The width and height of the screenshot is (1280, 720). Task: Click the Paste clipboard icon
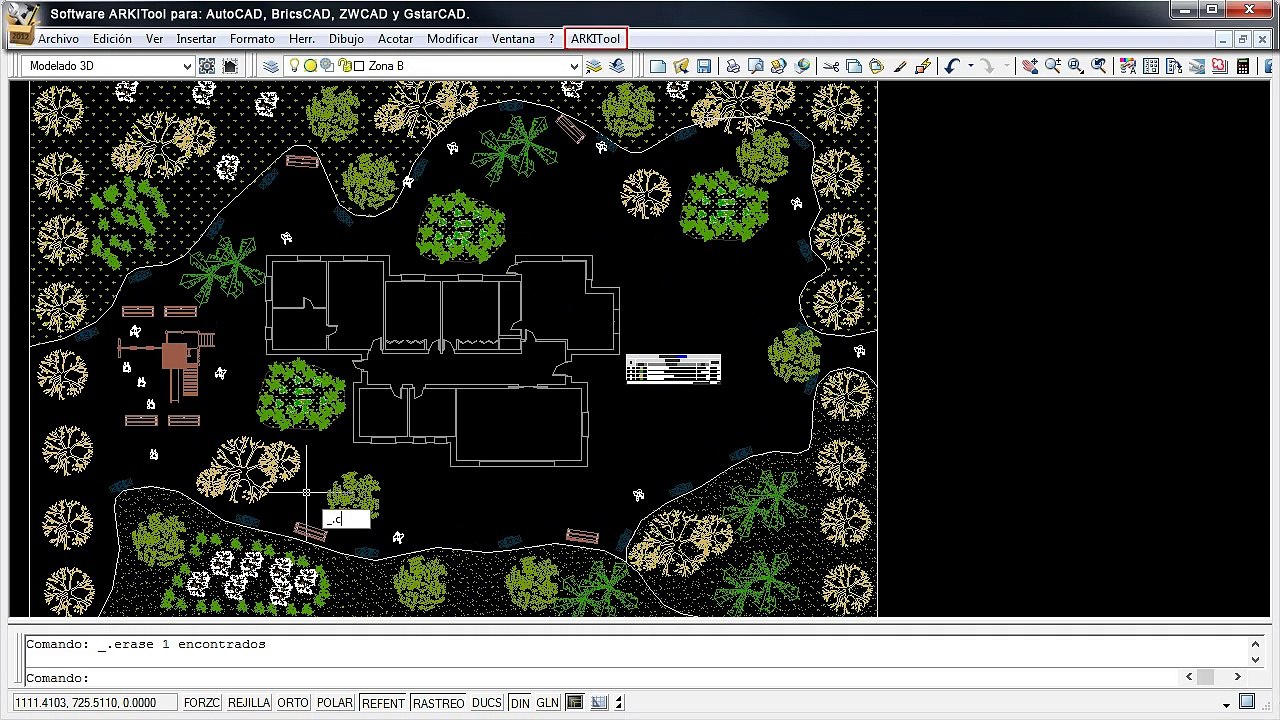pyautogui.click(x=877, y=66)
